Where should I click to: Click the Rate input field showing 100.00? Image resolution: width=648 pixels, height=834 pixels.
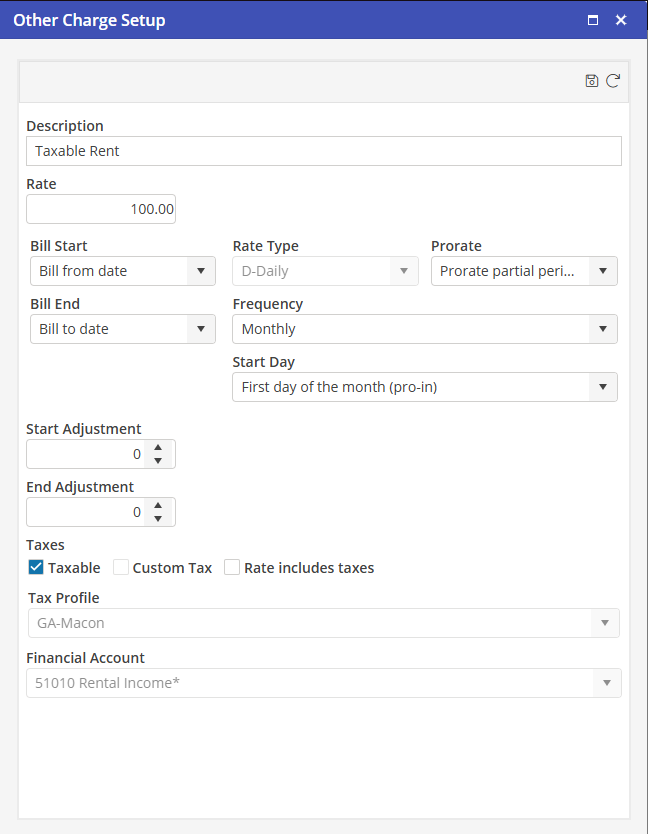tap(101, 209)
